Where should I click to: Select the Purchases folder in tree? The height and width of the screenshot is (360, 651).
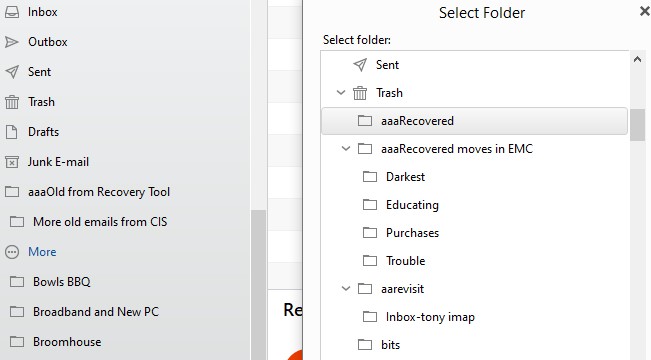click(x=412, y=233)
